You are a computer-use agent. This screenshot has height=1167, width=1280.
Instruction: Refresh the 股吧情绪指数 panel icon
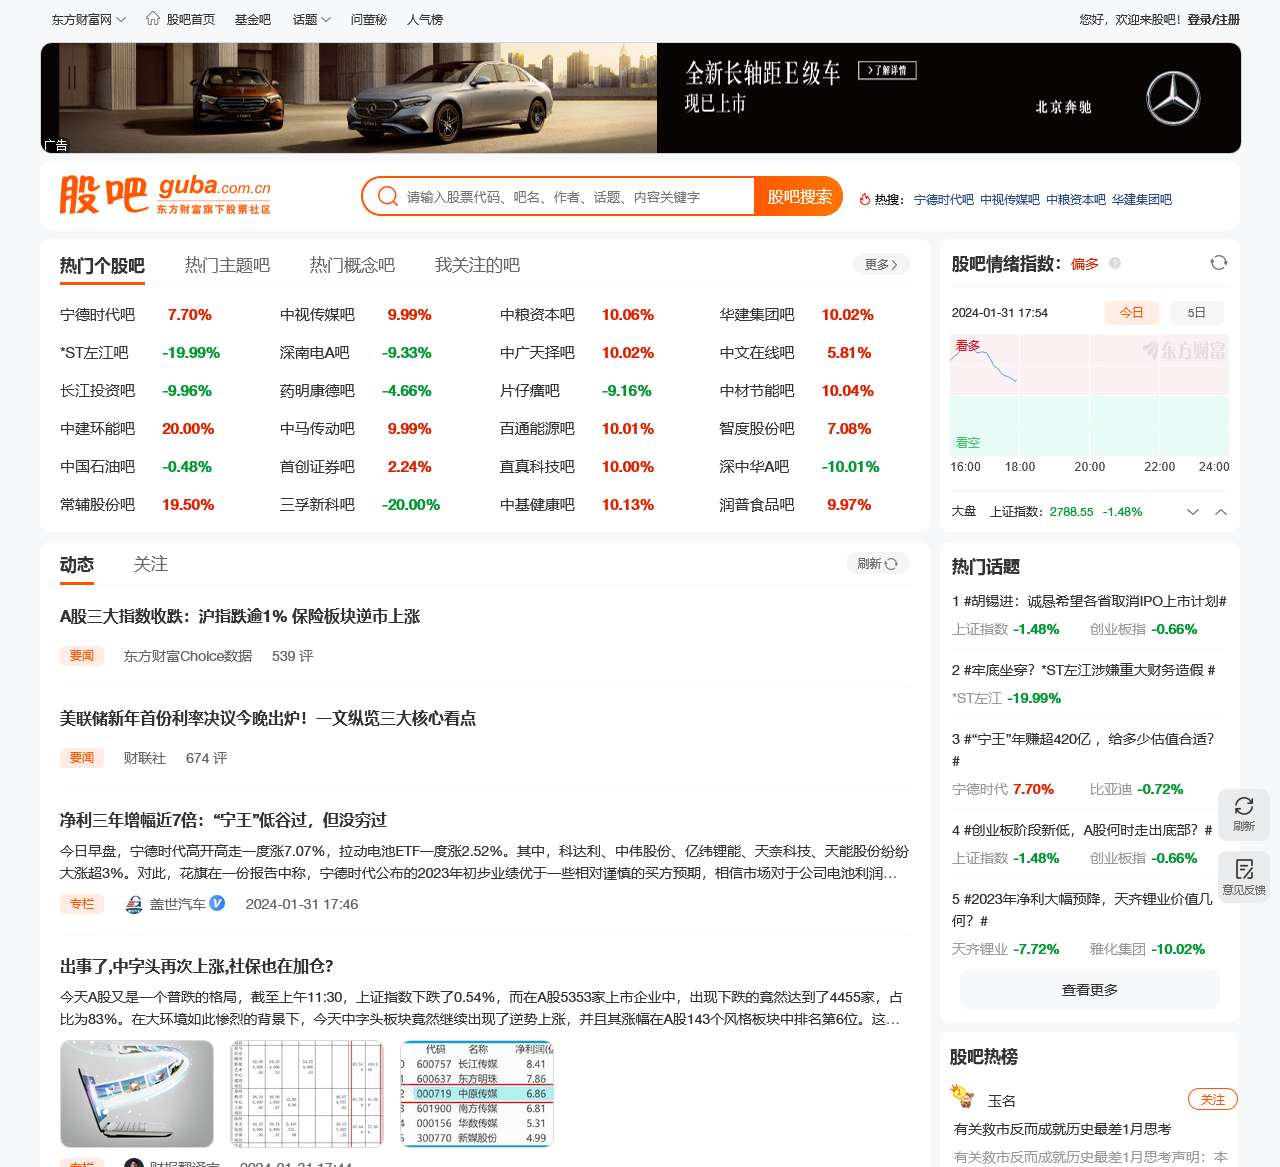click(1218, 263)
